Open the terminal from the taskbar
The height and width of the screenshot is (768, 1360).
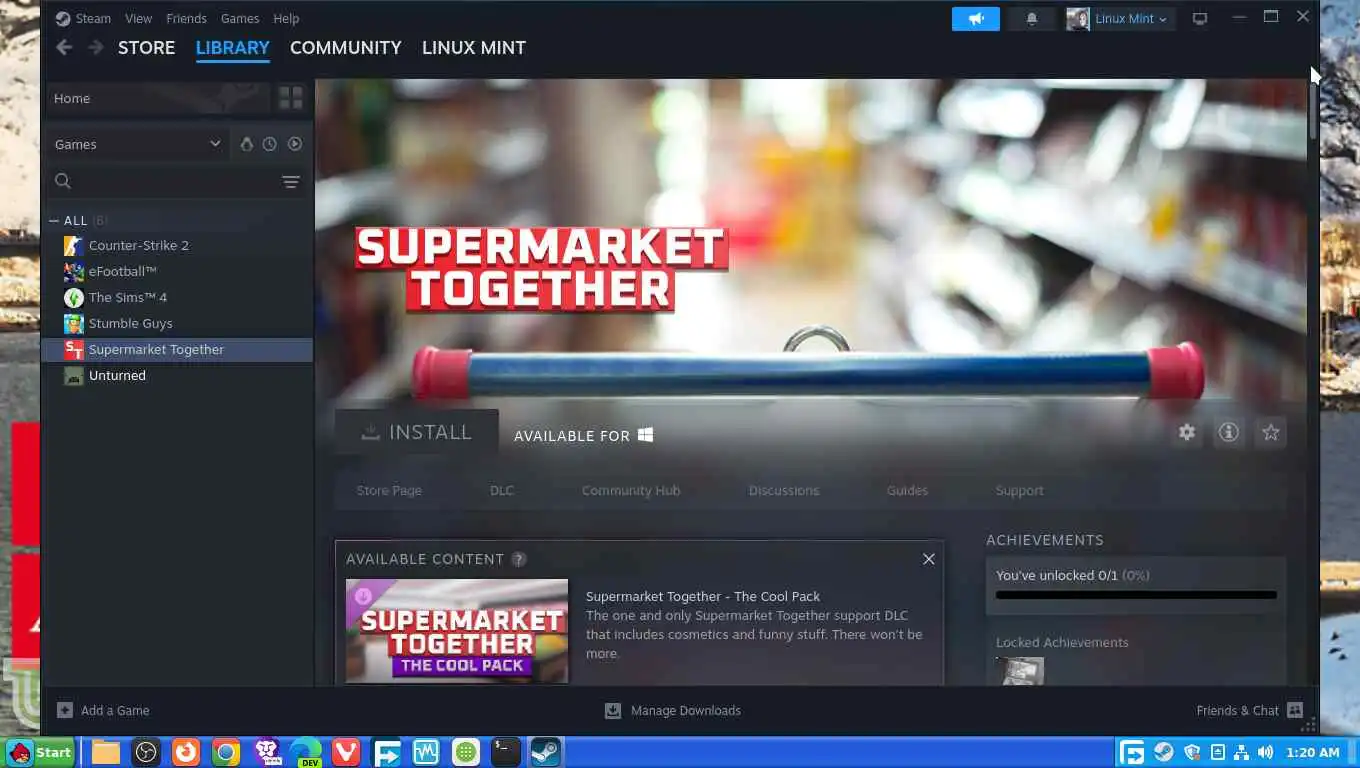point(506,752)
